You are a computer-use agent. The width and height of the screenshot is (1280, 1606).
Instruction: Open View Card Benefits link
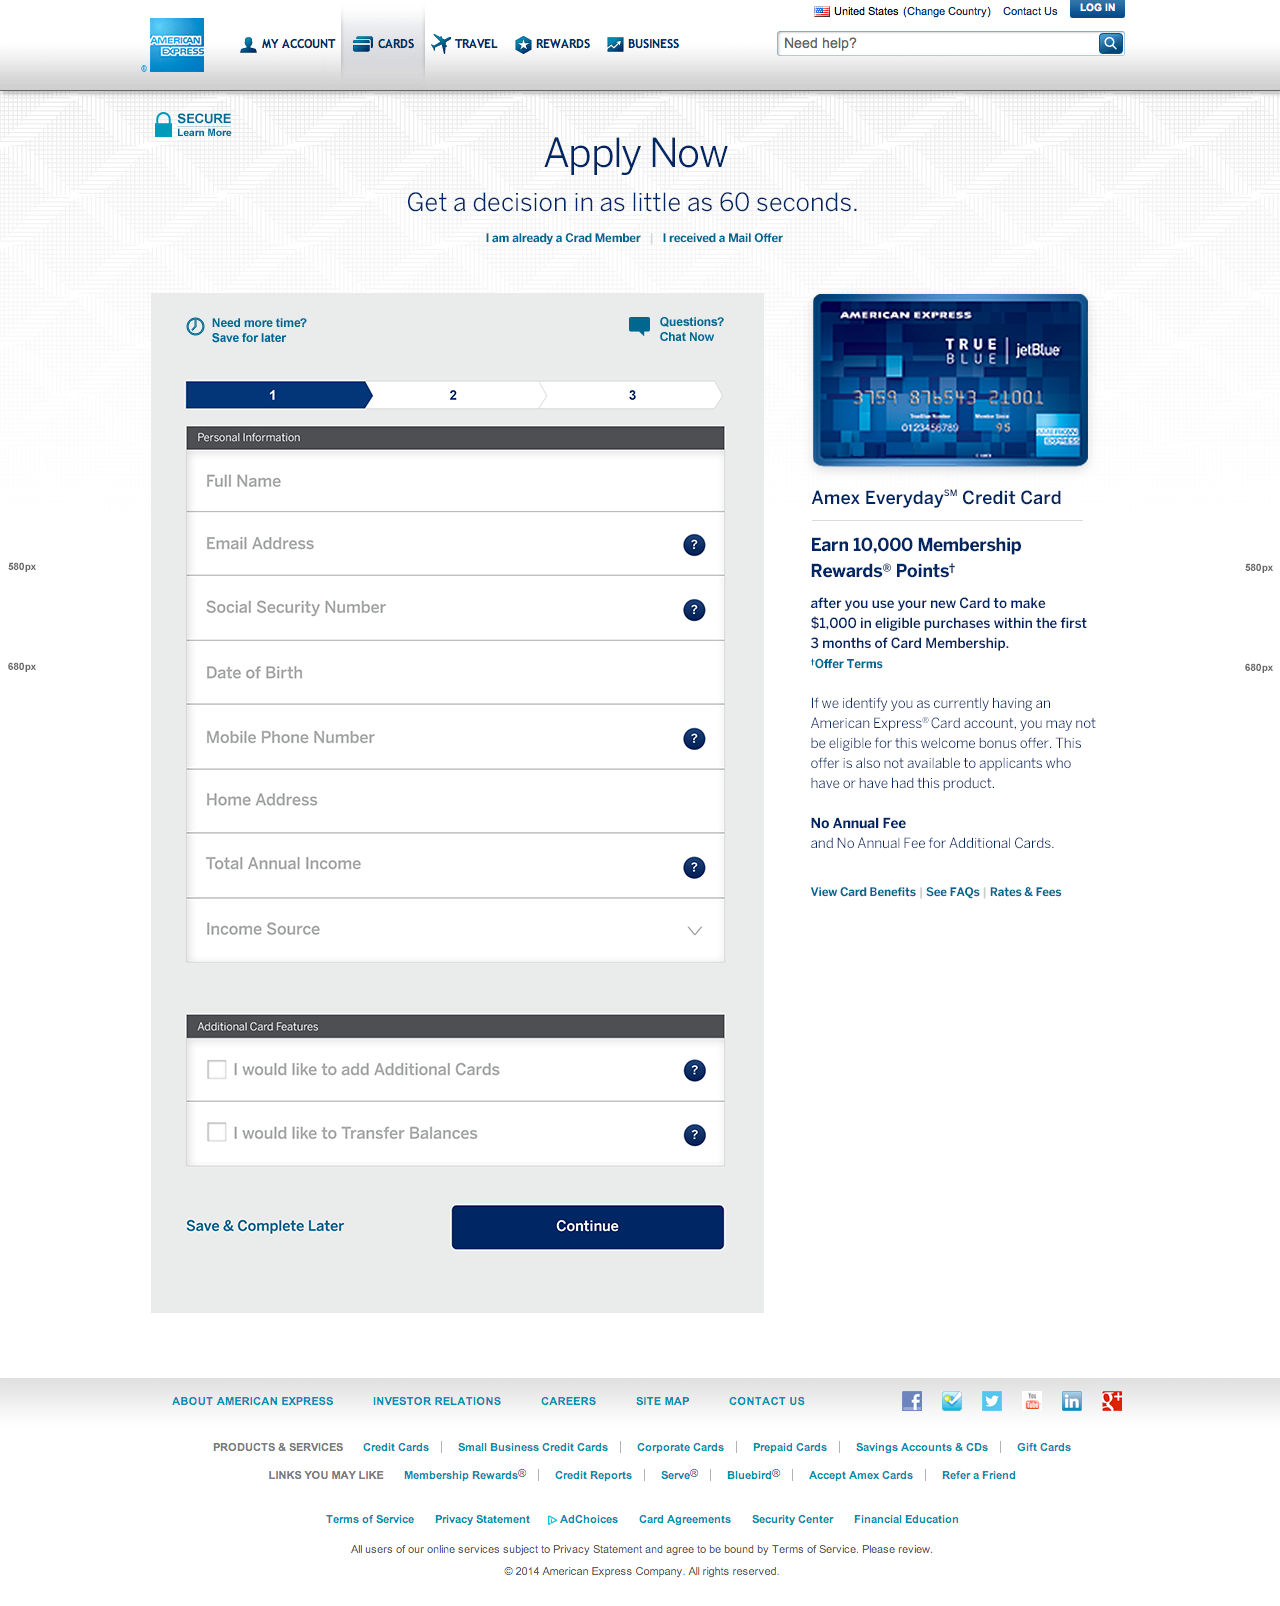pos(863,892)
